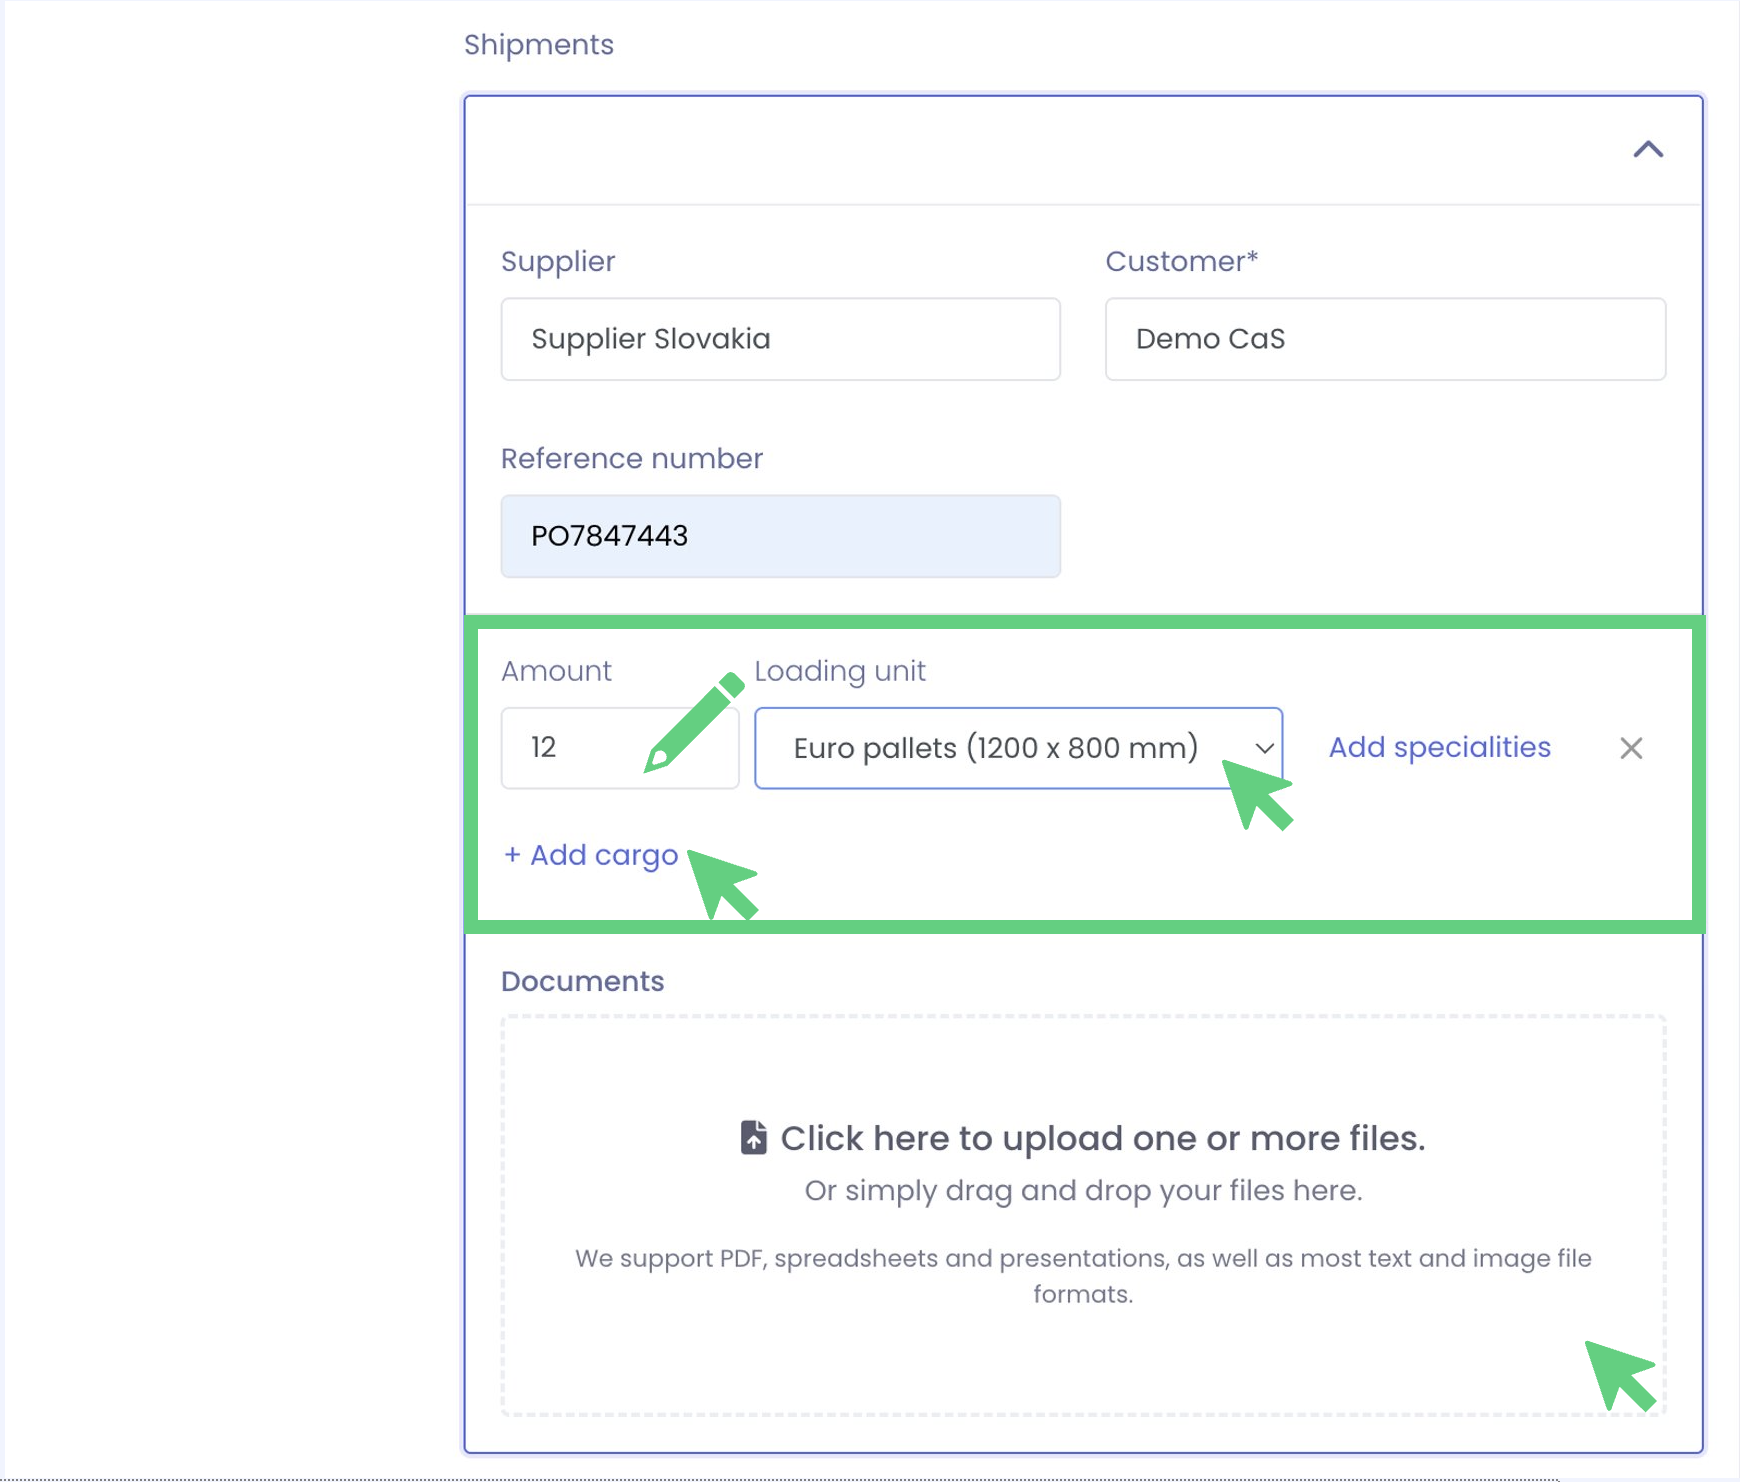Click the drag and drop files hint text
The image size is (1740, 1482).
pos(1083,1190)
